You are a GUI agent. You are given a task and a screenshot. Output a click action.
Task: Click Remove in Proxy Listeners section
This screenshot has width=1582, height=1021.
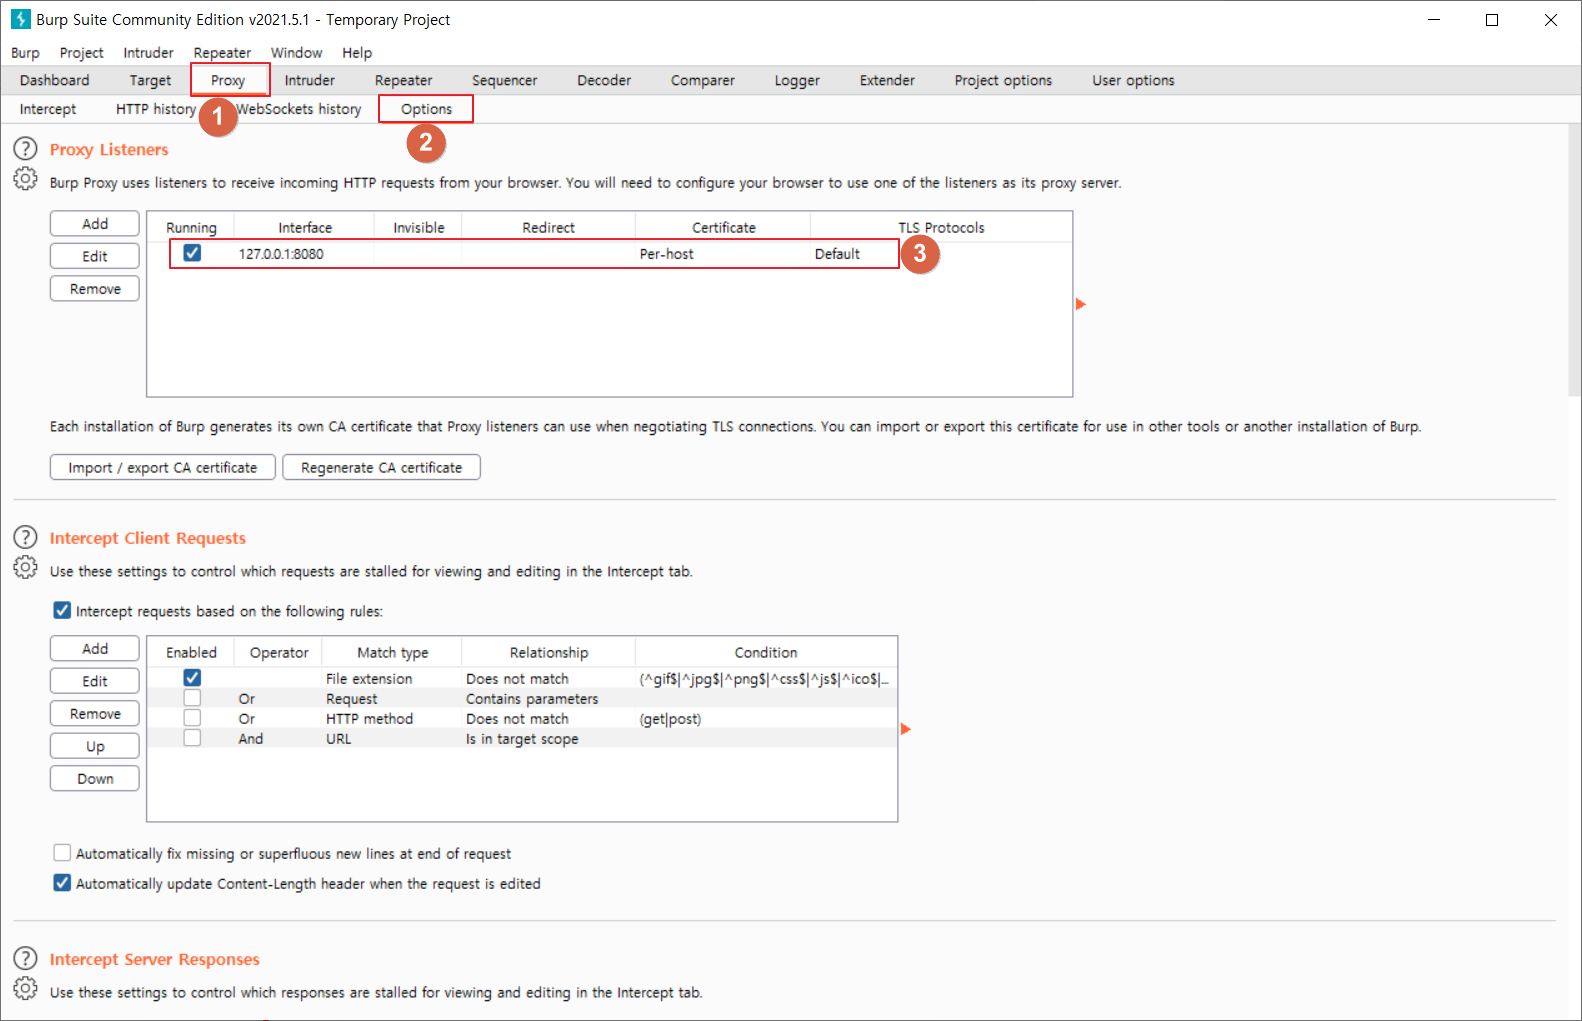[x=95, y=289]
